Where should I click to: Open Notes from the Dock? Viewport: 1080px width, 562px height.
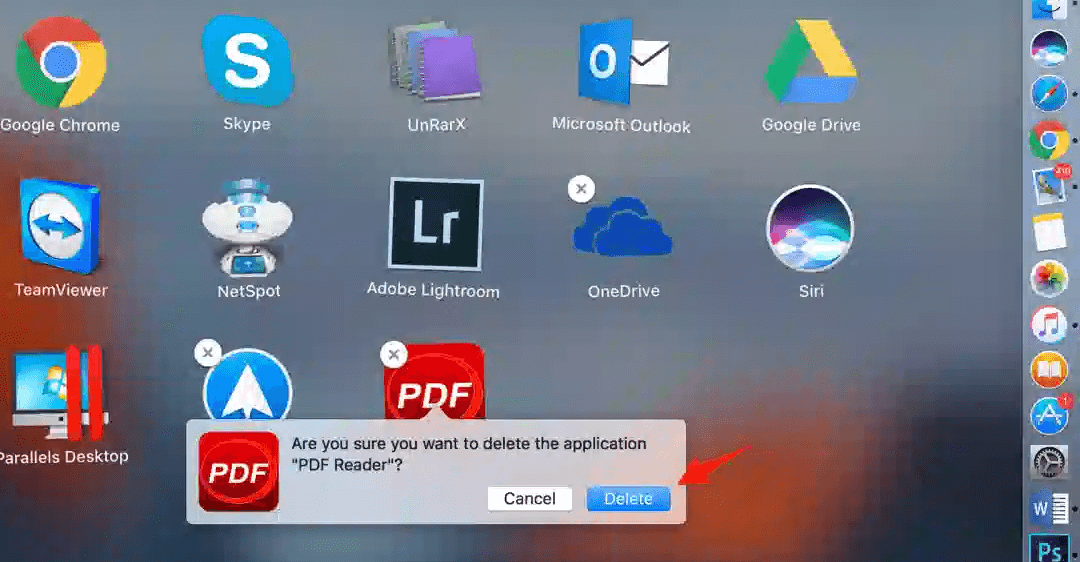[1049, 232]
